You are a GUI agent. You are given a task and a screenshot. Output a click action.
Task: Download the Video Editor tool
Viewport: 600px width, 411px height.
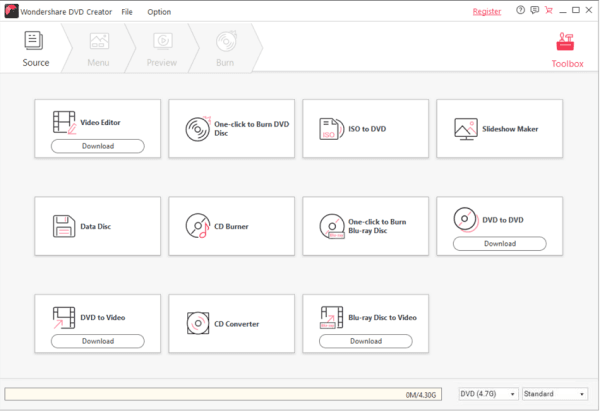(98, 146)
